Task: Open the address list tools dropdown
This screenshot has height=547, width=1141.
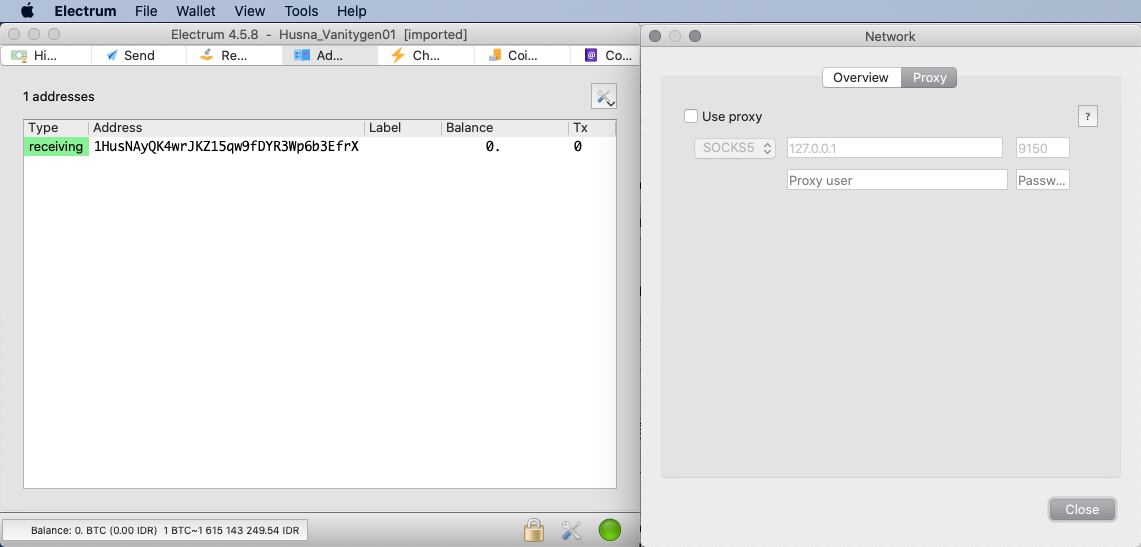Action: coord(604,97)
